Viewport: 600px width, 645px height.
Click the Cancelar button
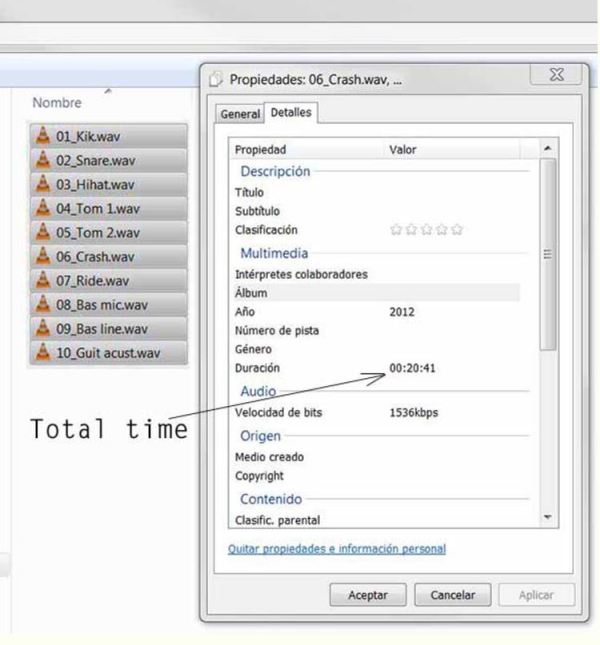point(453,593)
